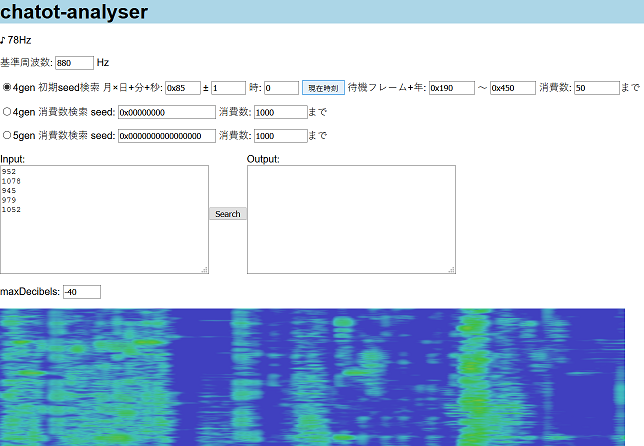
Task: Click the 月×日+分+秒 field with 0x85
Action: 183,88
